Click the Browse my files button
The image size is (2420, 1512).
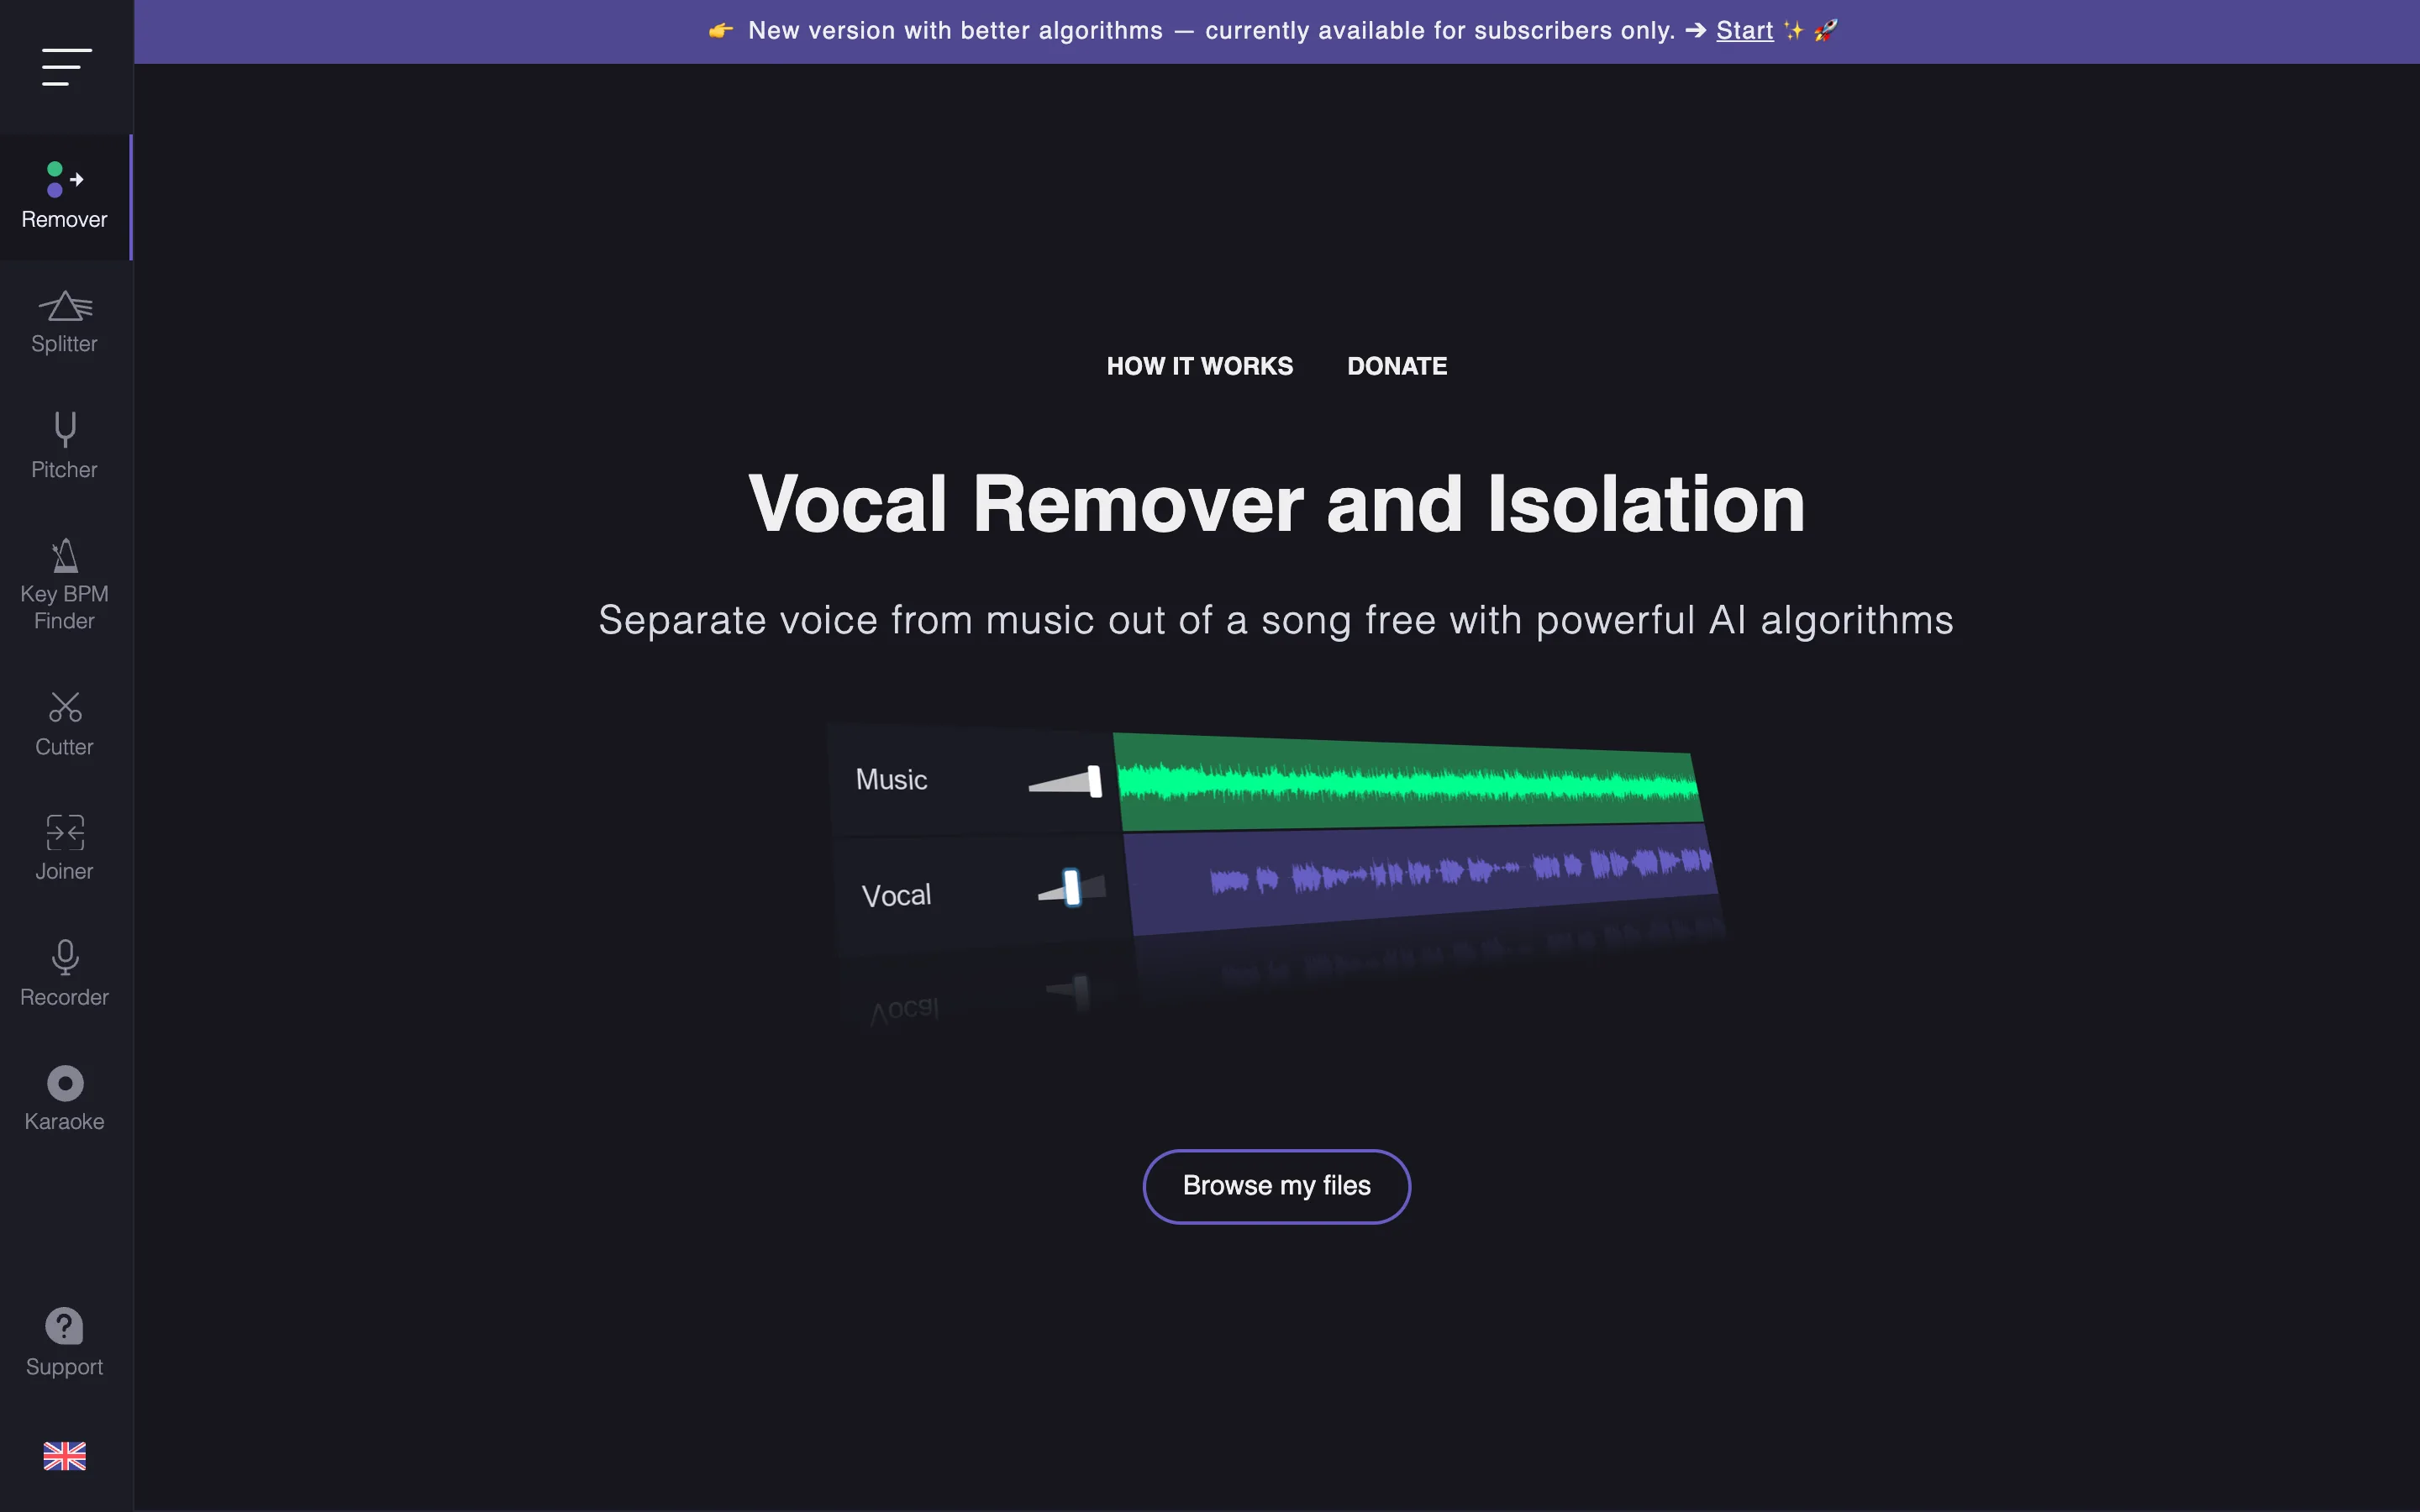(1276, 1186)
